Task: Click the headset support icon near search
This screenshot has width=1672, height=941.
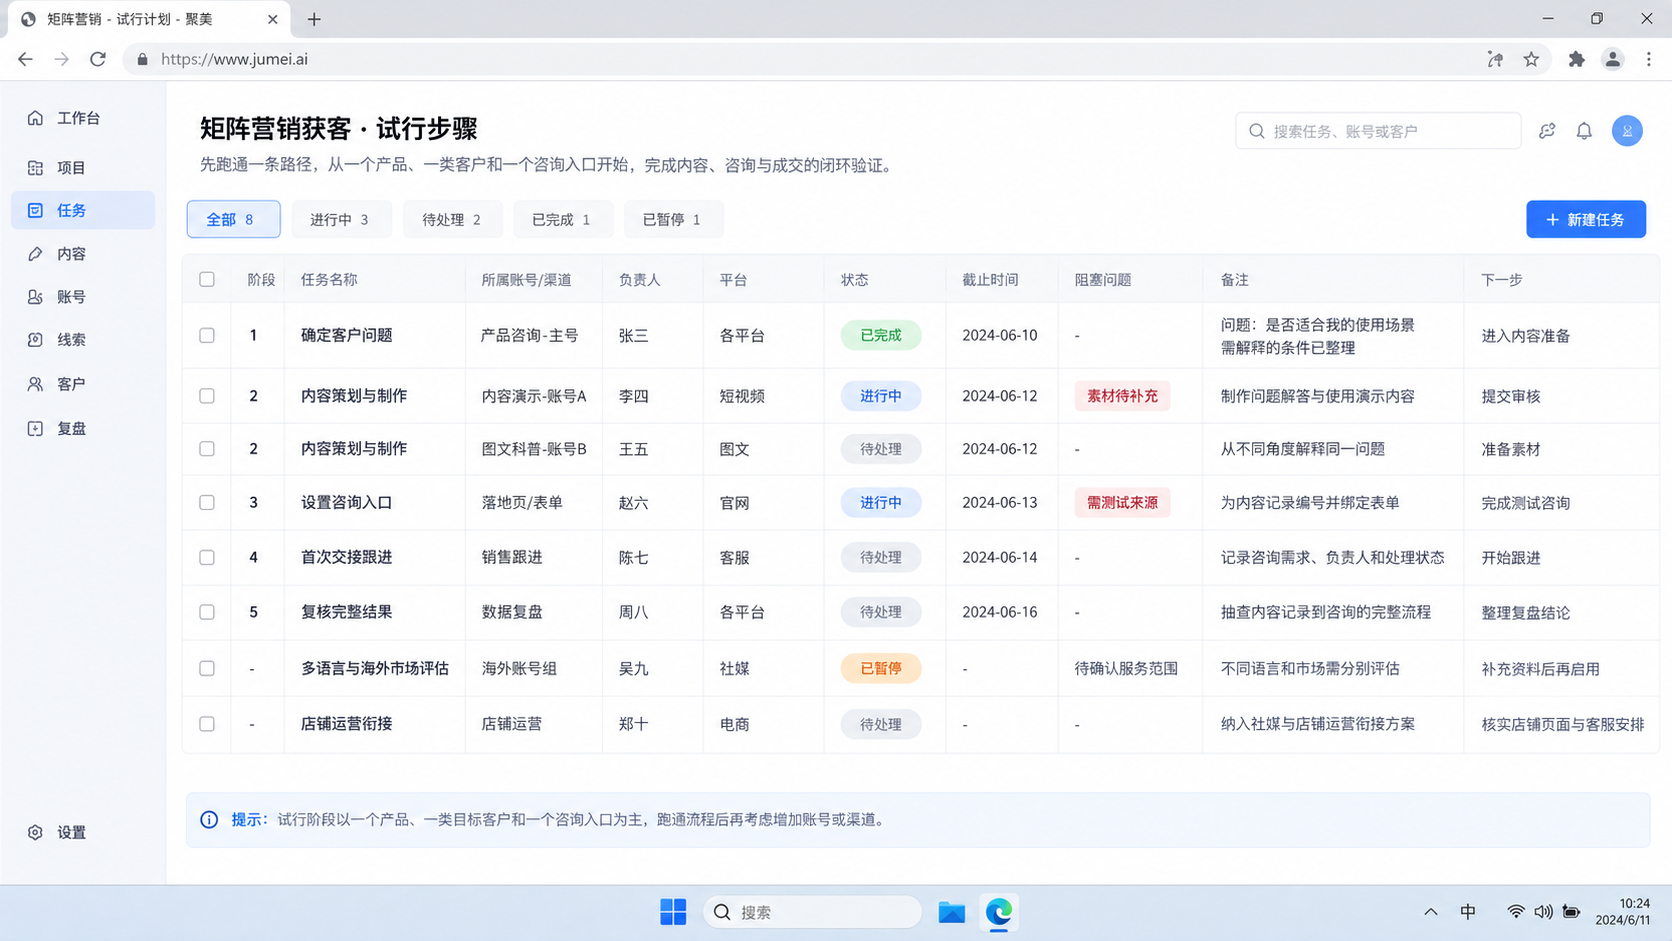Action: pos(1547,131)
